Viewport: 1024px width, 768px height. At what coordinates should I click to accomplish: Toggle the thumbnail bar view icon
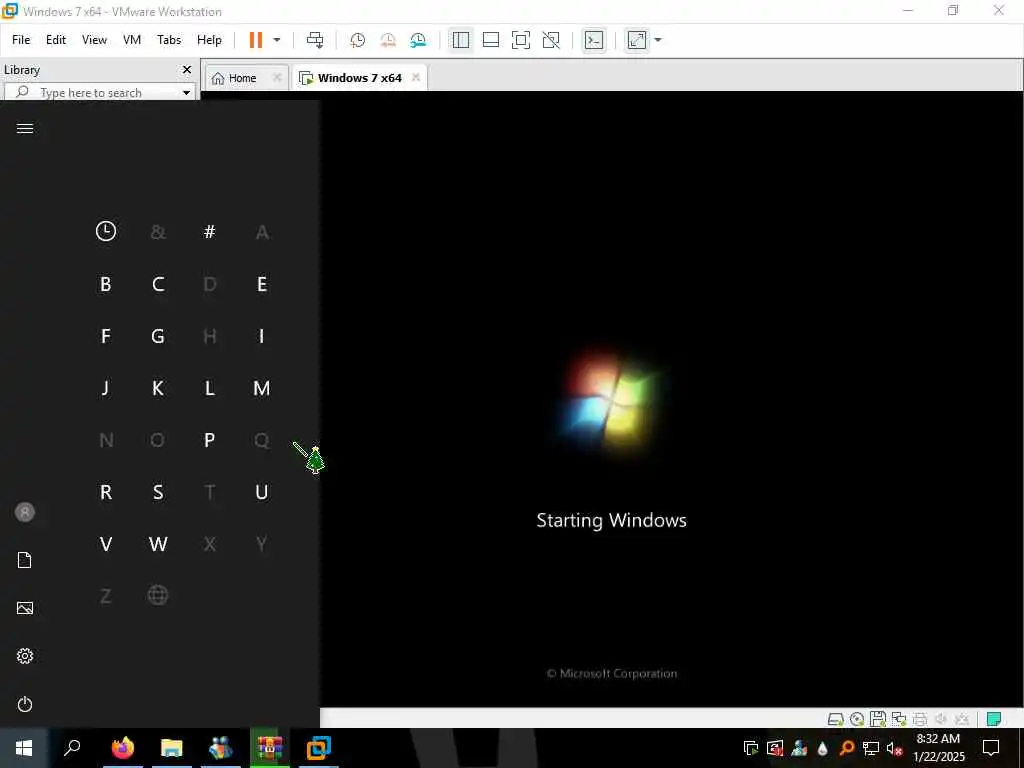point(490,40)
